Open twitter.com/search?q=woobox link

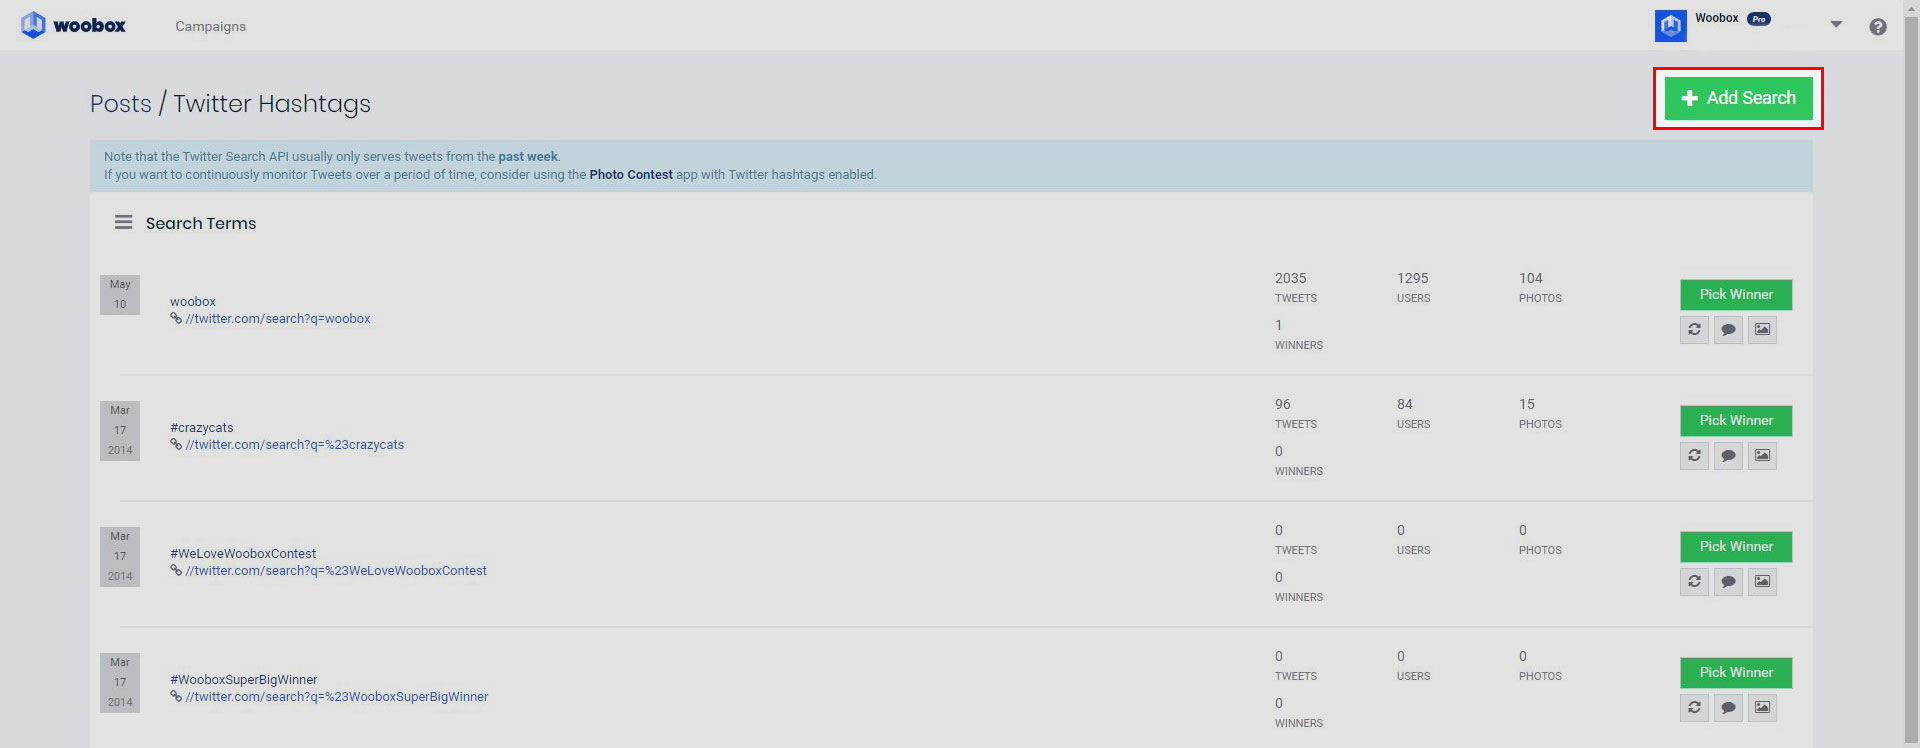click(x=278, y=319)
